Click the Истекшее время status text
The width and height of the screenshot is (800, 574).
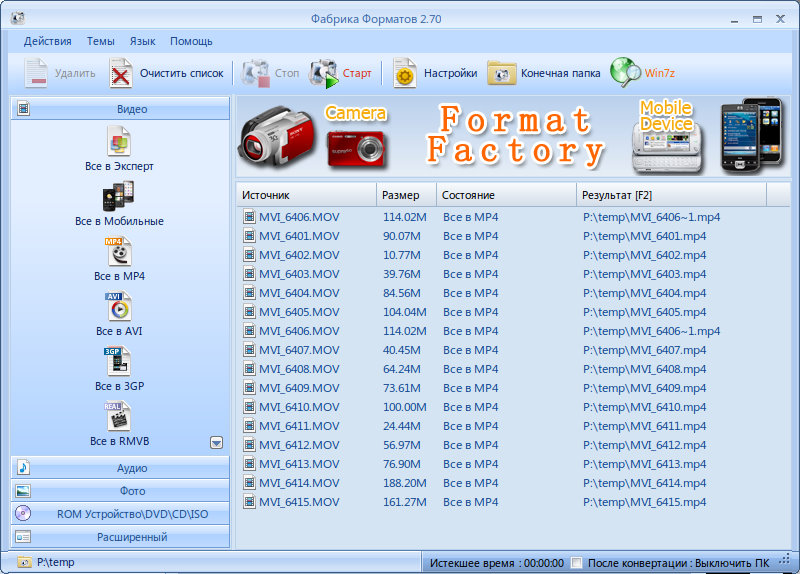496,563
